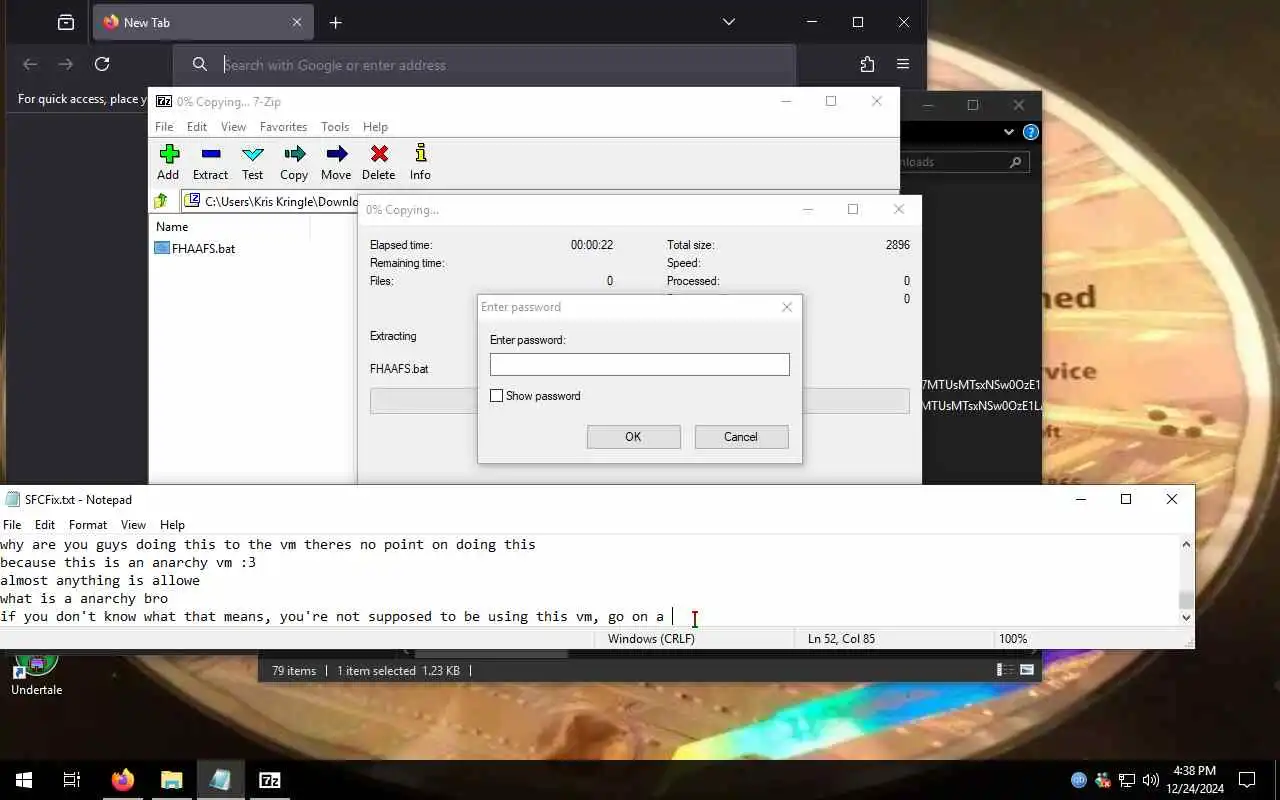Open the Notepad View menu
The height and width of the screenshot is (800, 1280).
[x=133, y=524]
